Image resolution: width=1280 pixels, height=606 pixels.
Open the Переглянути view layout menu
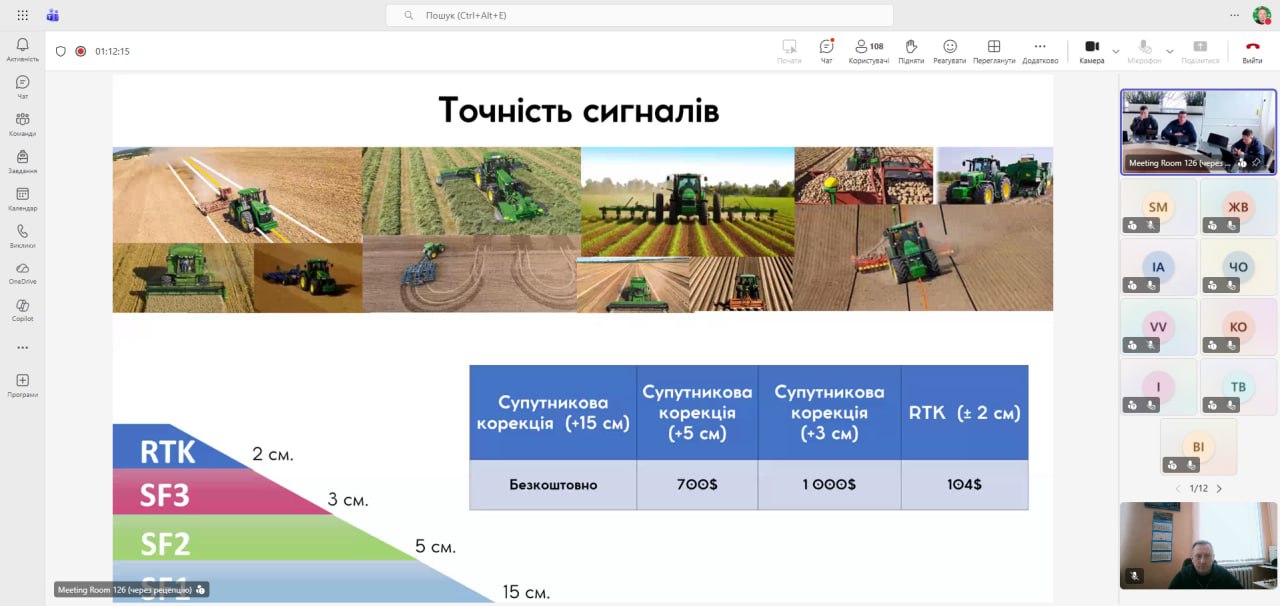(994, 50)
